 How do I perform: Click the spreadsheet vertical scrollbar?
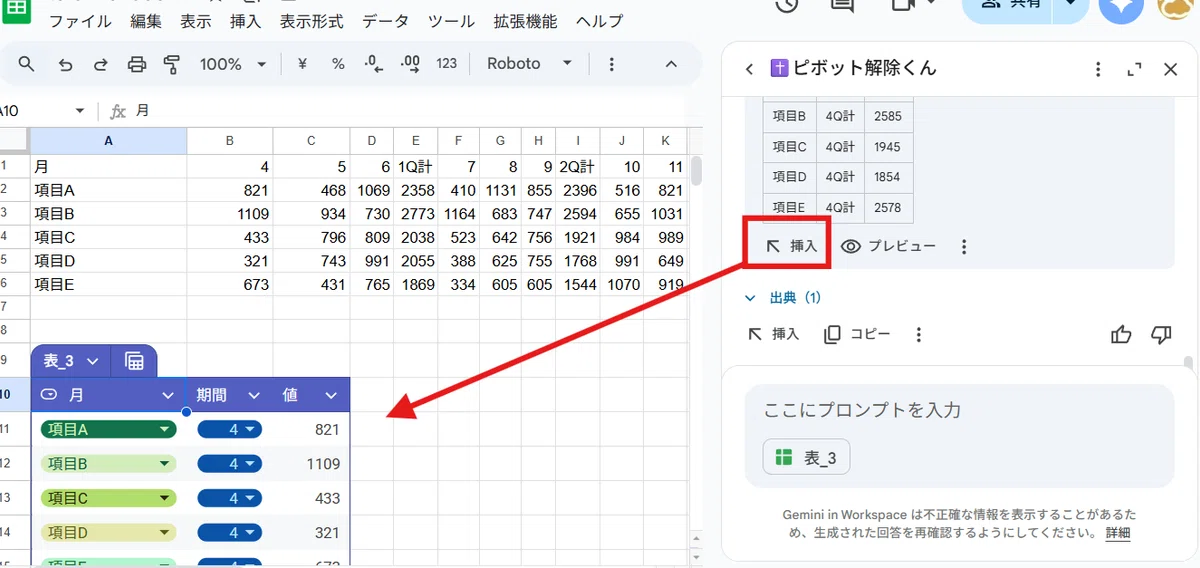point(696,171)
